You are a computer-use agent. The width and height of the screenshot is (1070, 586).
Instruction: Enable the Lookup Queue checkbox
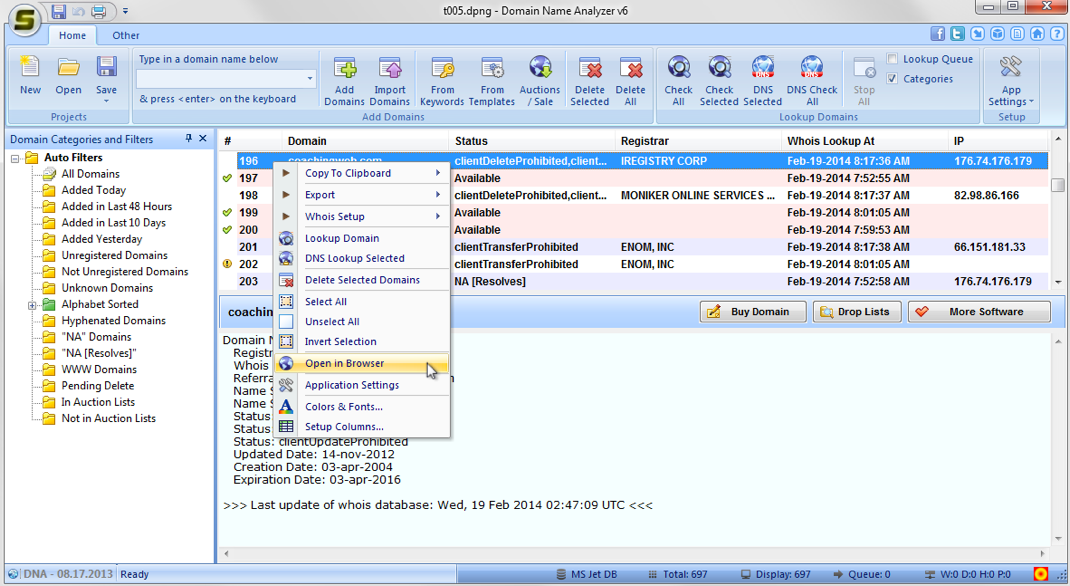(x=893, y=59)
